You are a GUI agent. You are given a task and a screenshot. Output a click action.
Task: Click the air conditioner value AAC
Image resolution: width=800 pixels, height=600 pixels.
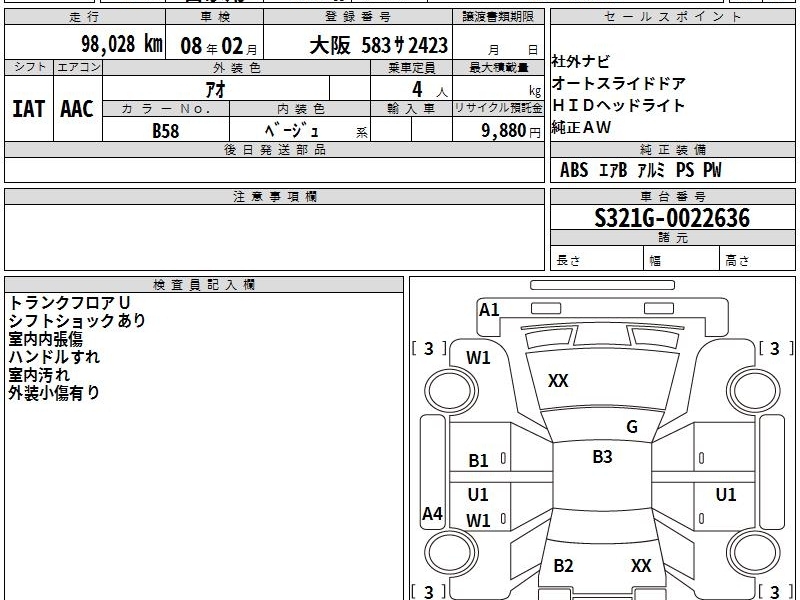(x=77, y=109)
